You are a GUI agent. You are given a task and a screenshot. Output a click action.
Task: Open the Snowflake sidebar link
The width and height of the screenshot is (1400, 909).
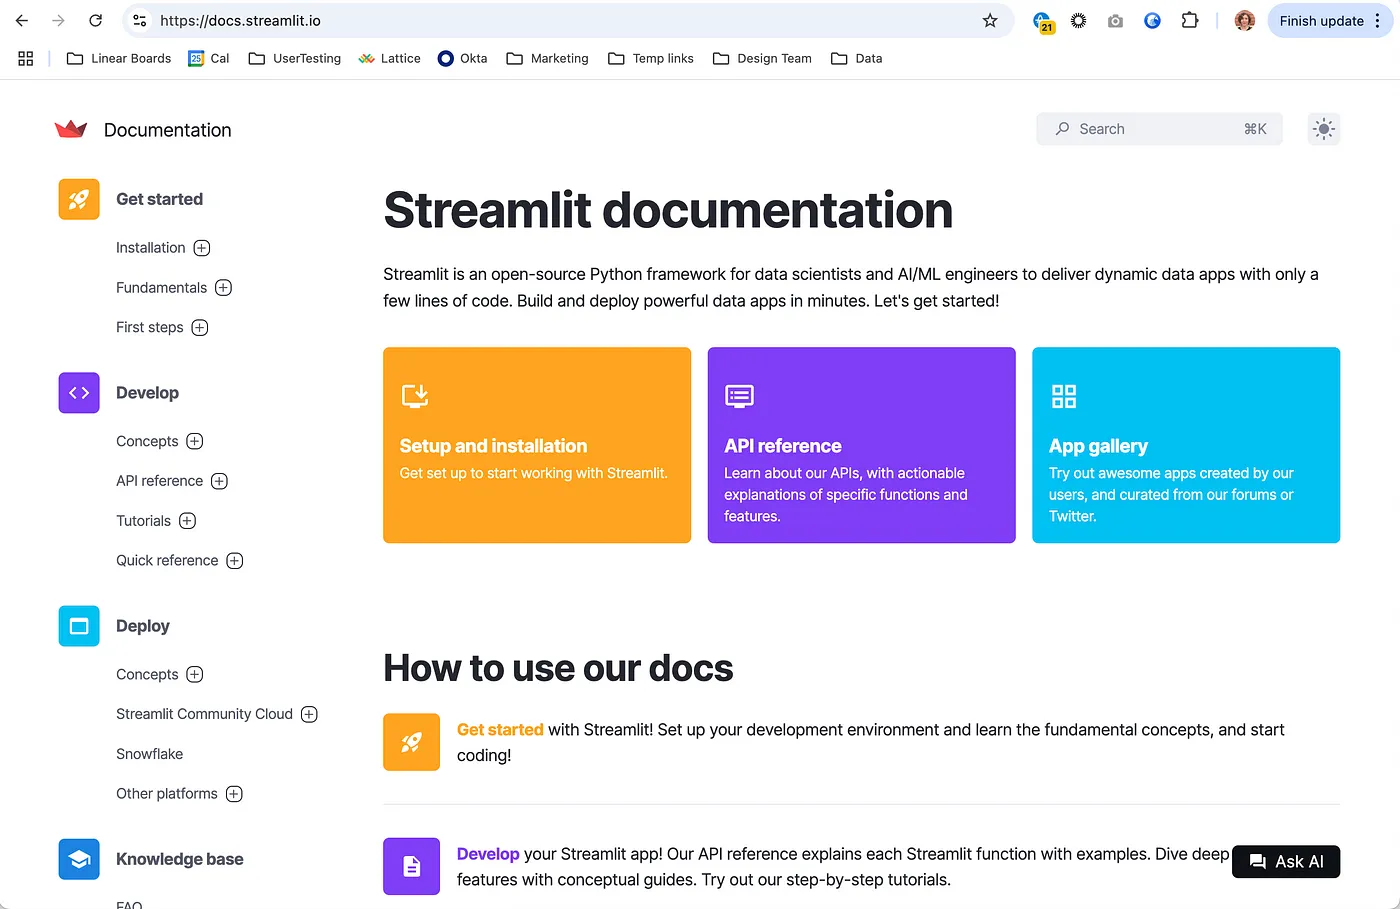[149, 754]
